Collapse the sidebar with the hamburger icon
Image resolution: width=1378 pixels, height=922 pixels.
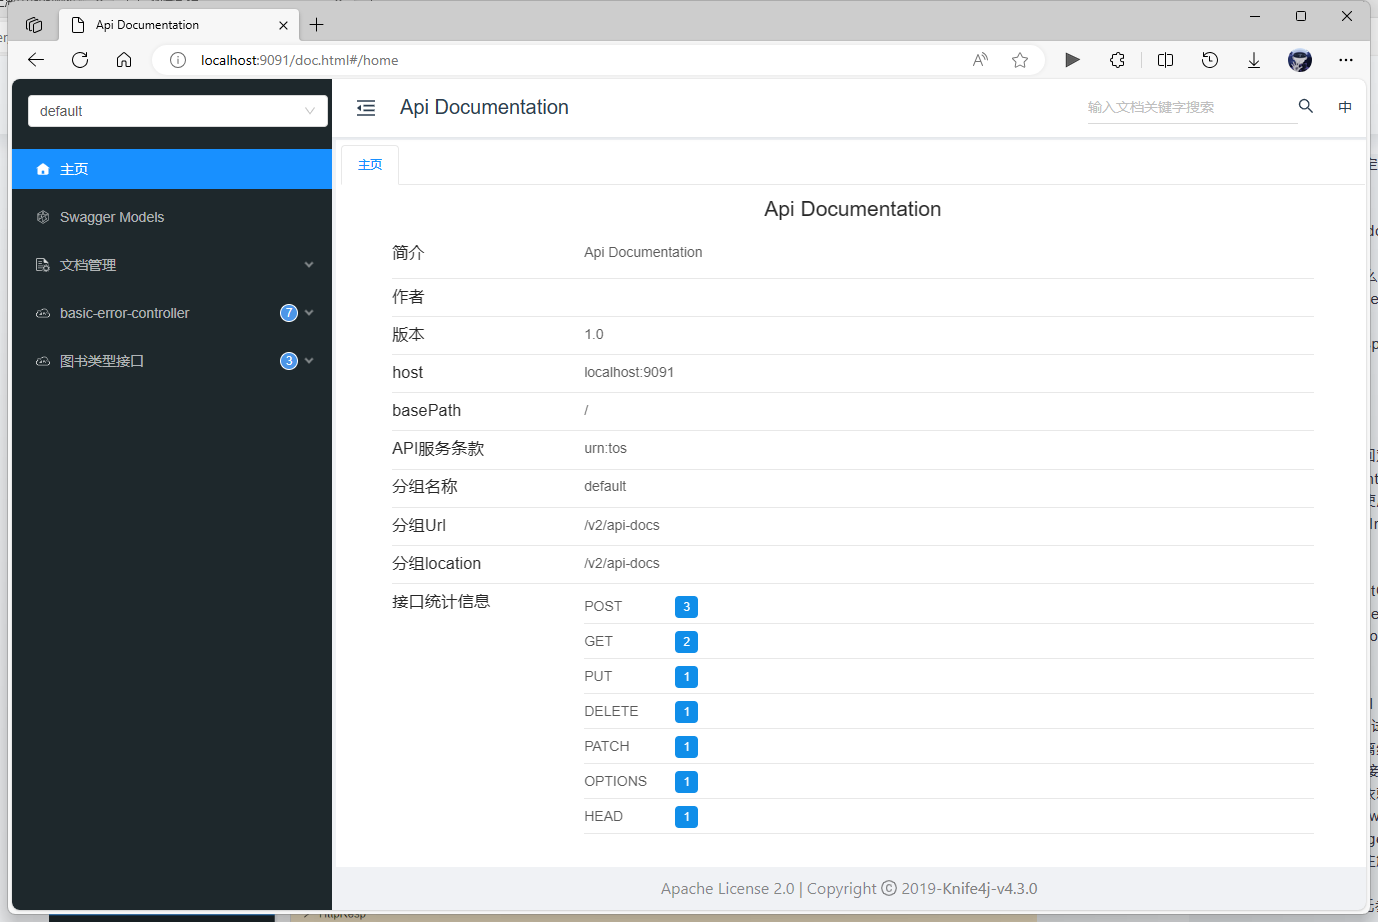pyautogui.click(x=365, y=107)
